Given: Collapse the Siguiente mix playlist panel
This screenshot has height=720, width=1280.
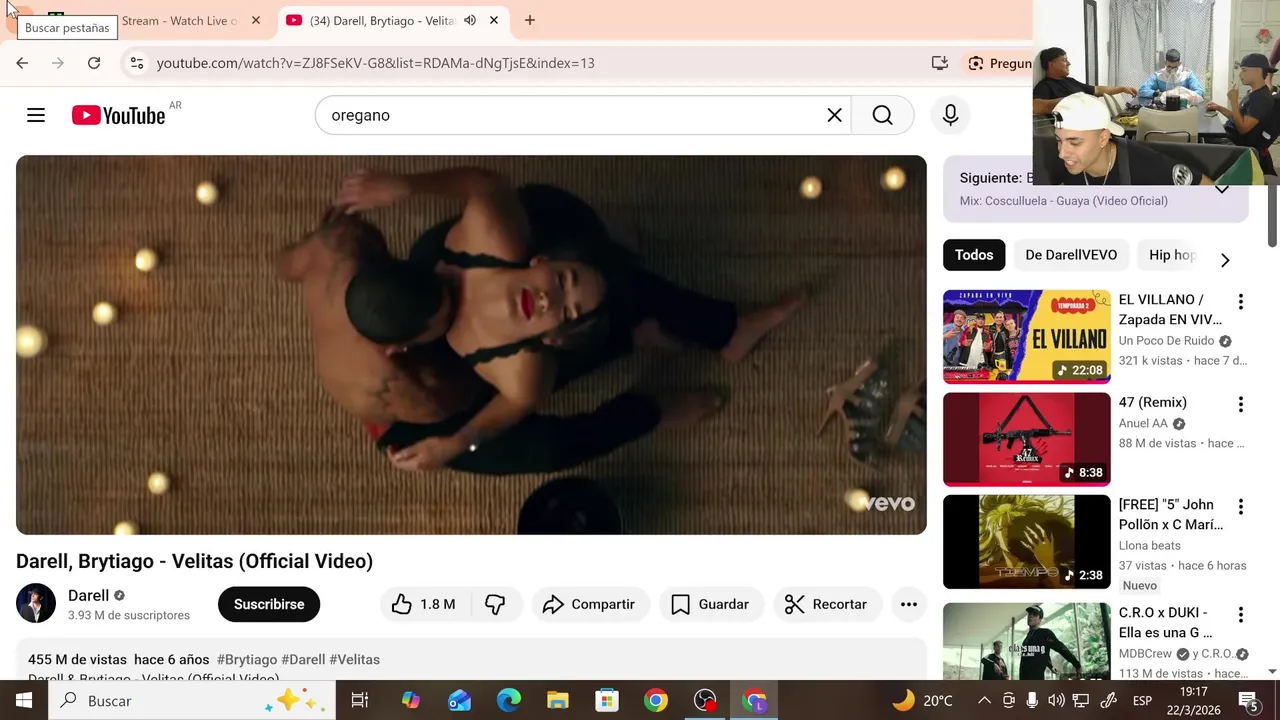Looking at the screenshot, I should pos(1222,189).
